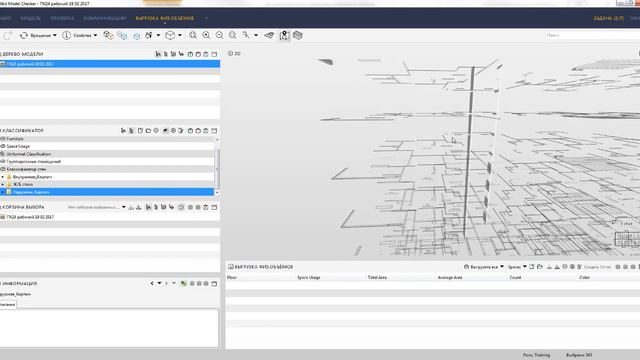Click the redo arrow in the toolbar
The image size is (640, 360).
coord(7,36)
